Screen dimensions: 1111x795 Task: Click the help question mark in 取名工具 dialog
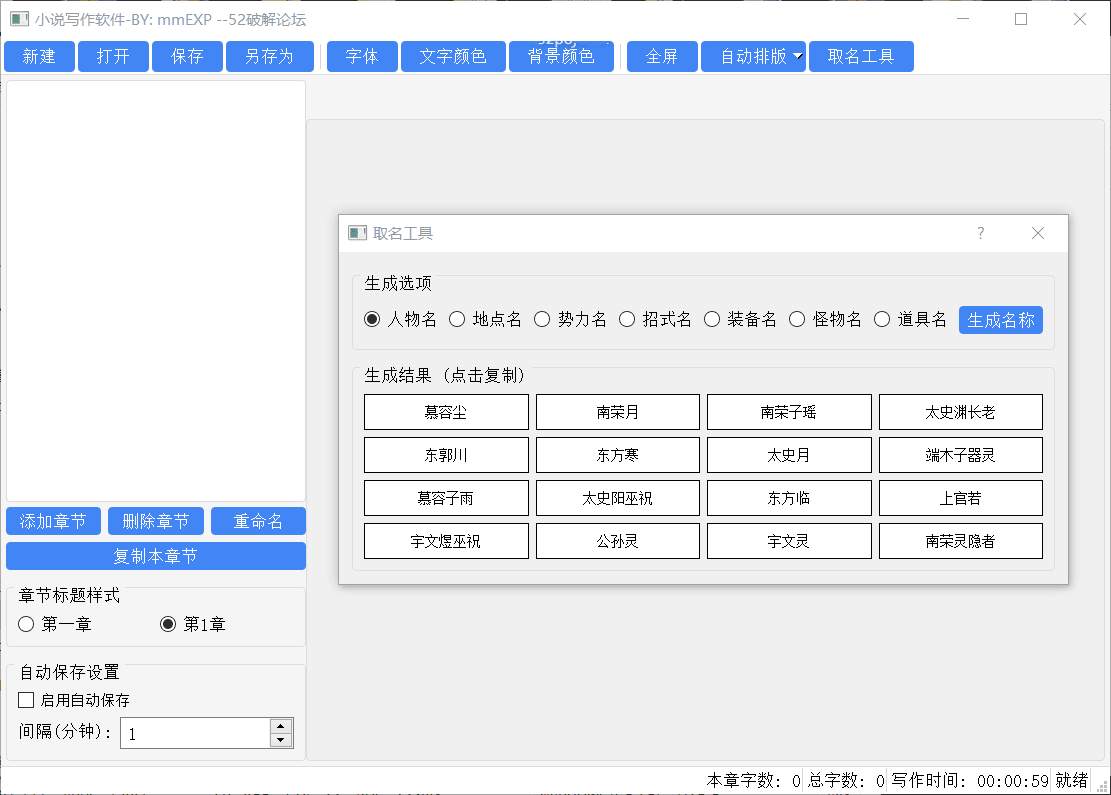tap(980, 233)
